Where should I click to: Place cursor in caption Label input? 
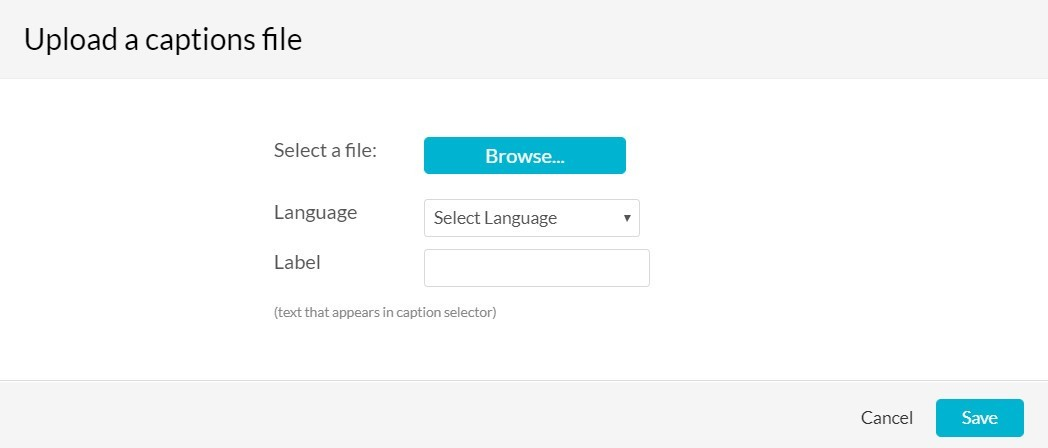537,268
